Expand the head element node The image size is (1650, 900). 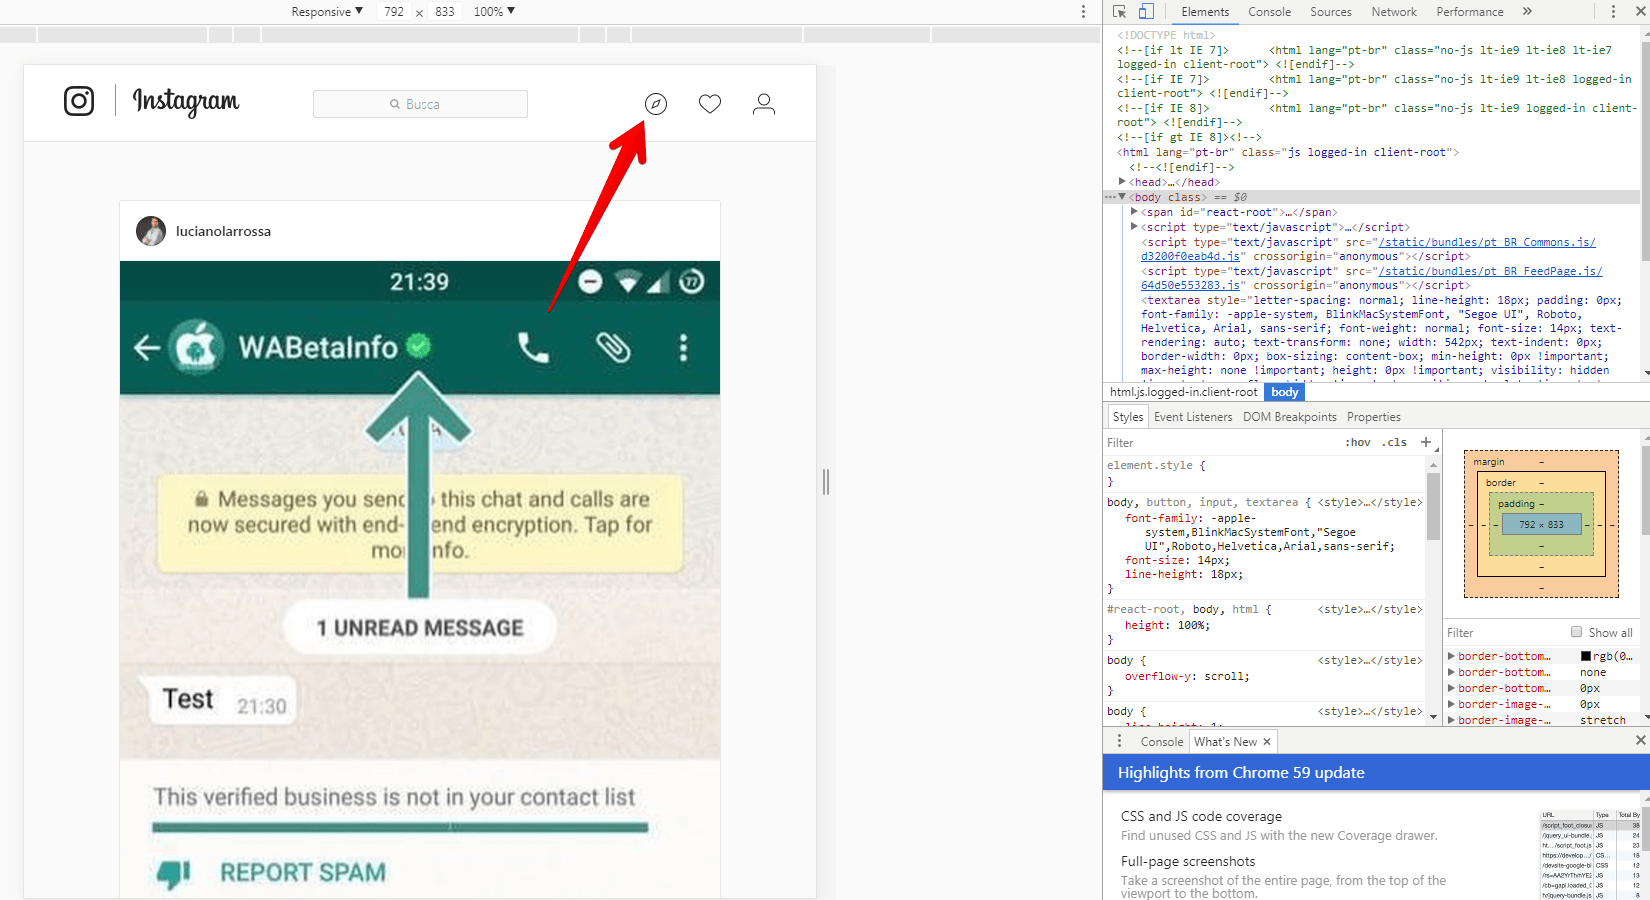1122,182
